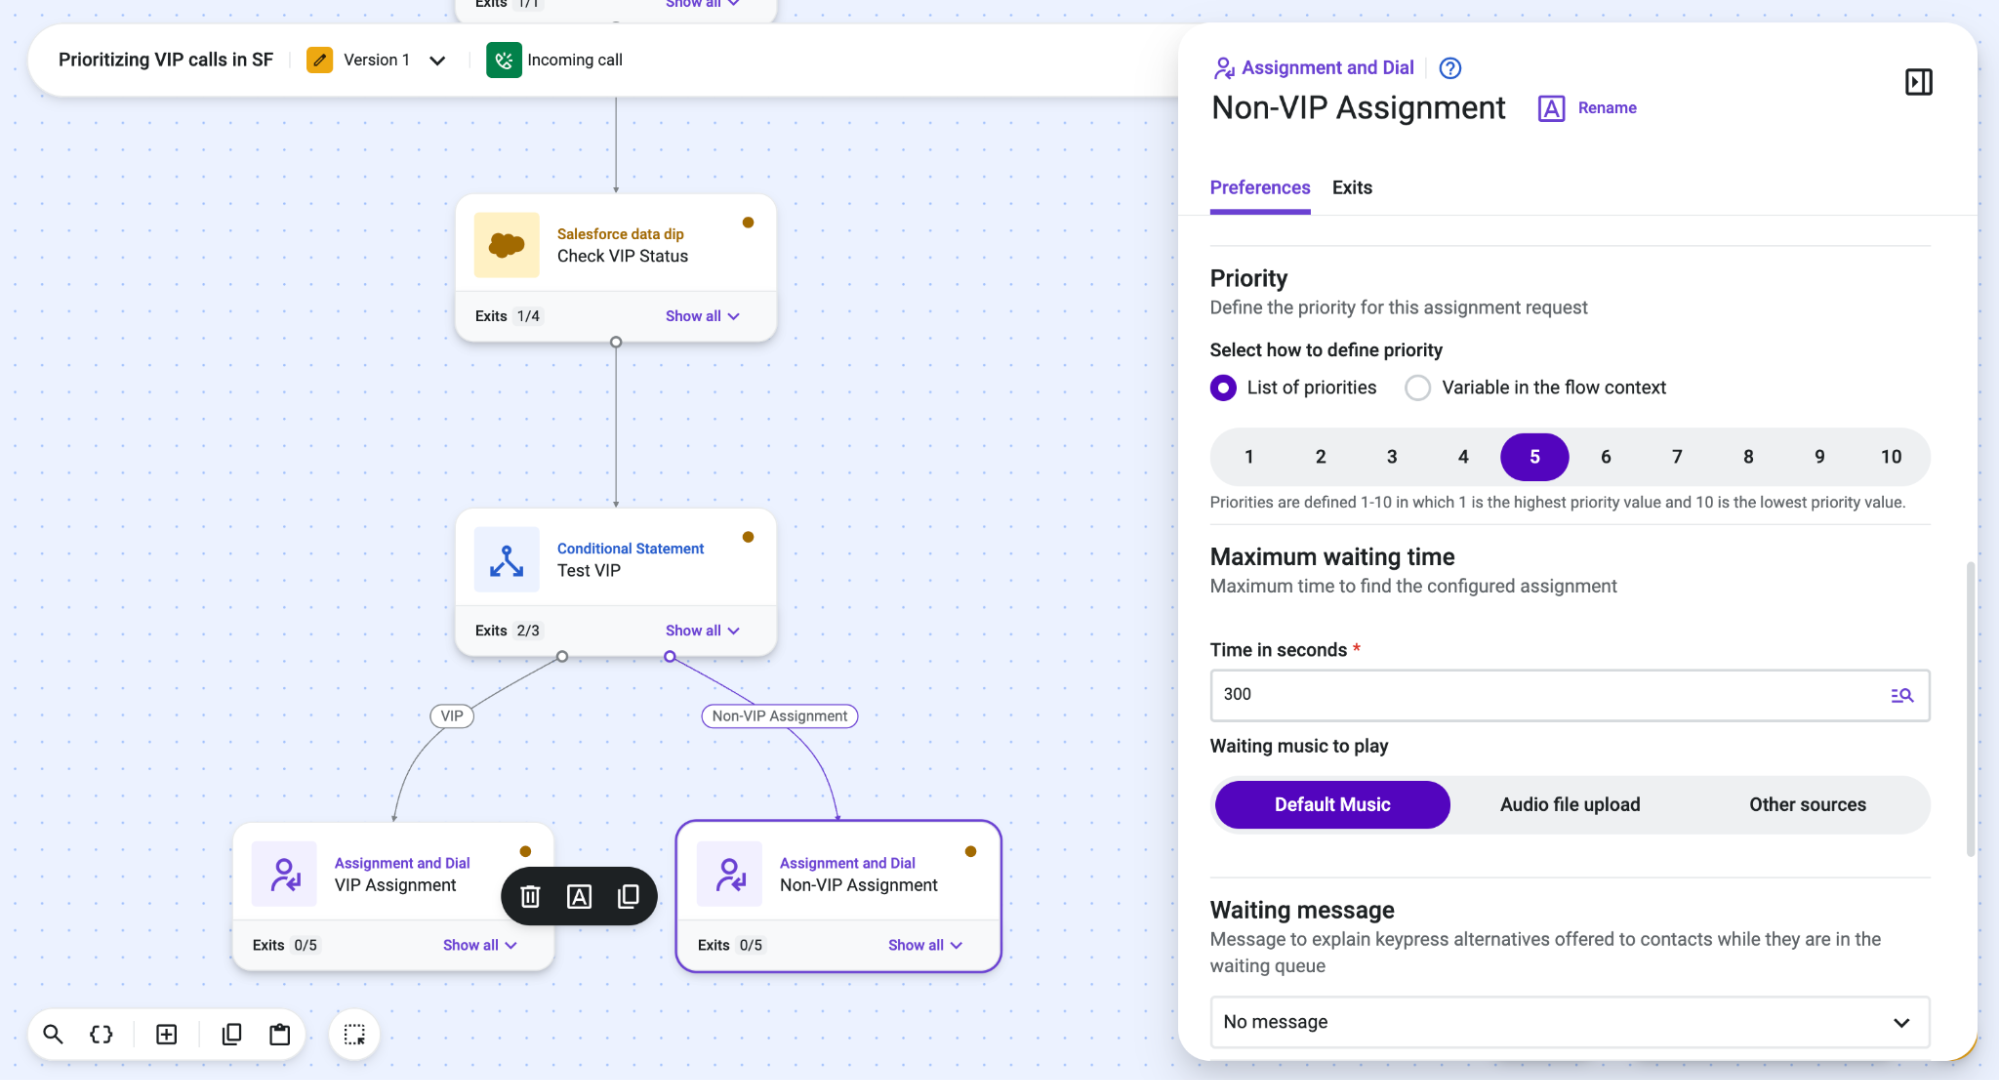Image resolution: width=1999 pixels, height=1080 pixels.
Task: Open the curly braces variables icon
Action: click(x=101, y=1034)
